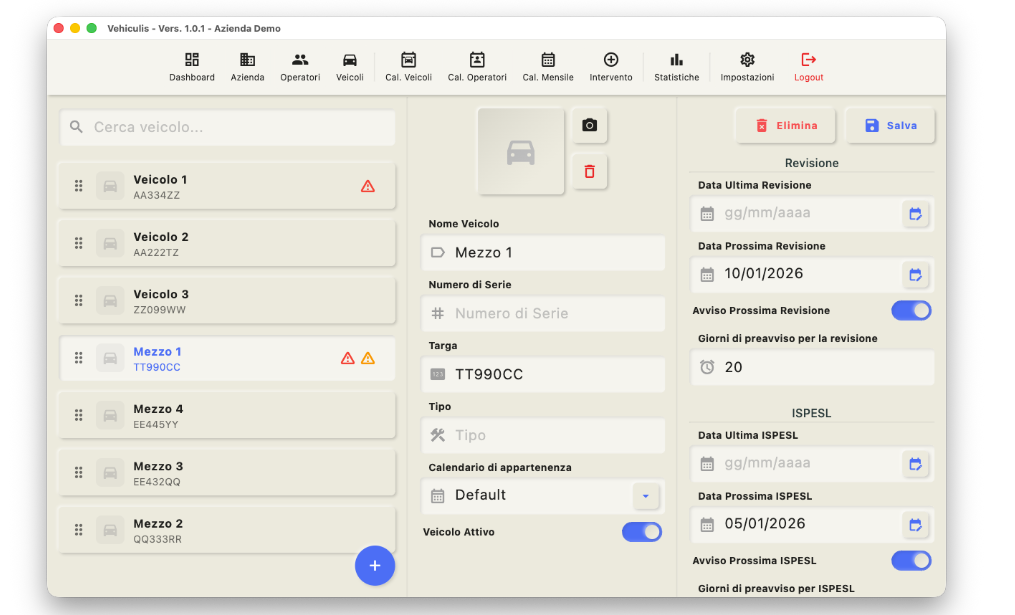Add a new vehicle with plus button
Image resolution: width=1015 pixels, height=615 pixels.
tap(375, 566)
